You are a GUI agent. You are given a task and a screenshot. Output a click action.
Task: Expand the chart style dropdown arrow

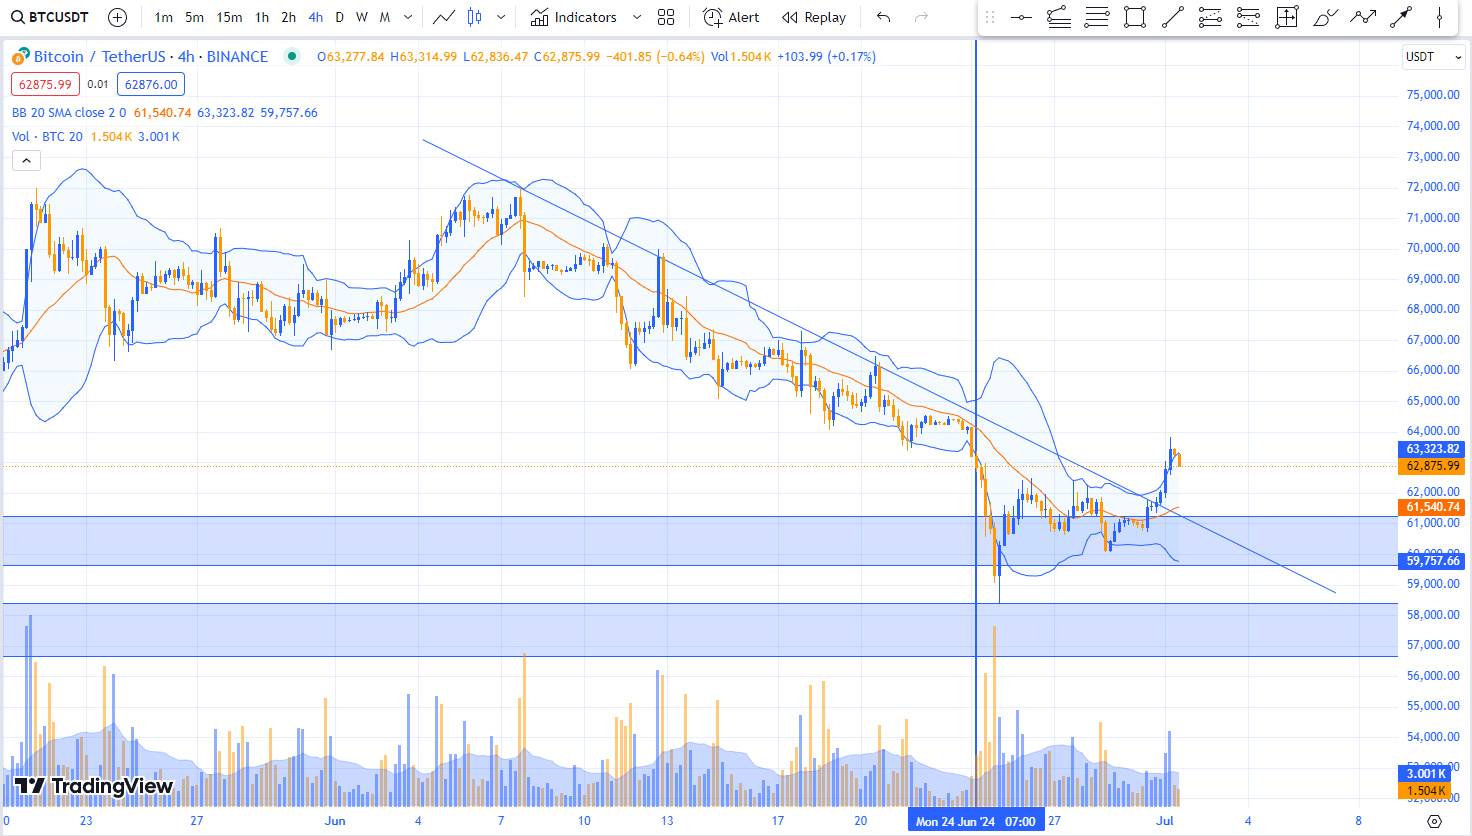point(501,17)
